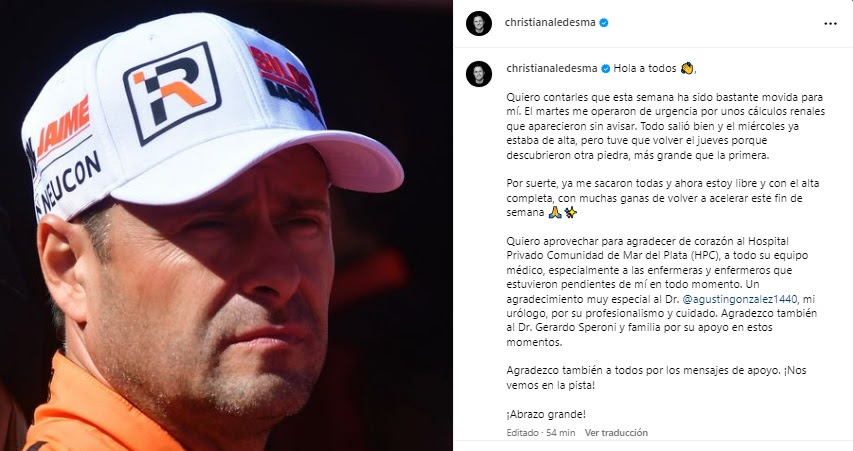This screenshot has width=853, height=451.
Task: Click the sparkle emoji after praying hands
Action: tap(570, 213)
